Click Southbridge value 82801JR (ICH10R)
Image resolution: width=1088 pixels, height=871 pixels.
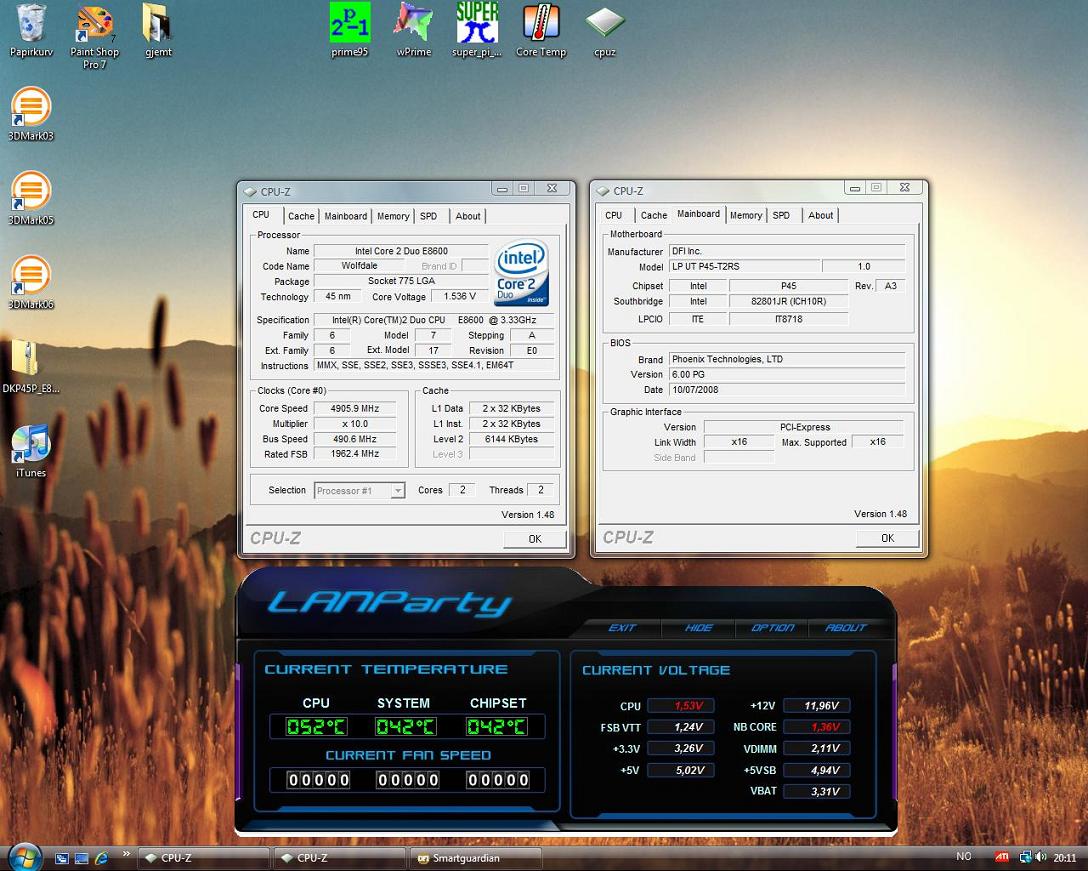[x=789, y=301]
